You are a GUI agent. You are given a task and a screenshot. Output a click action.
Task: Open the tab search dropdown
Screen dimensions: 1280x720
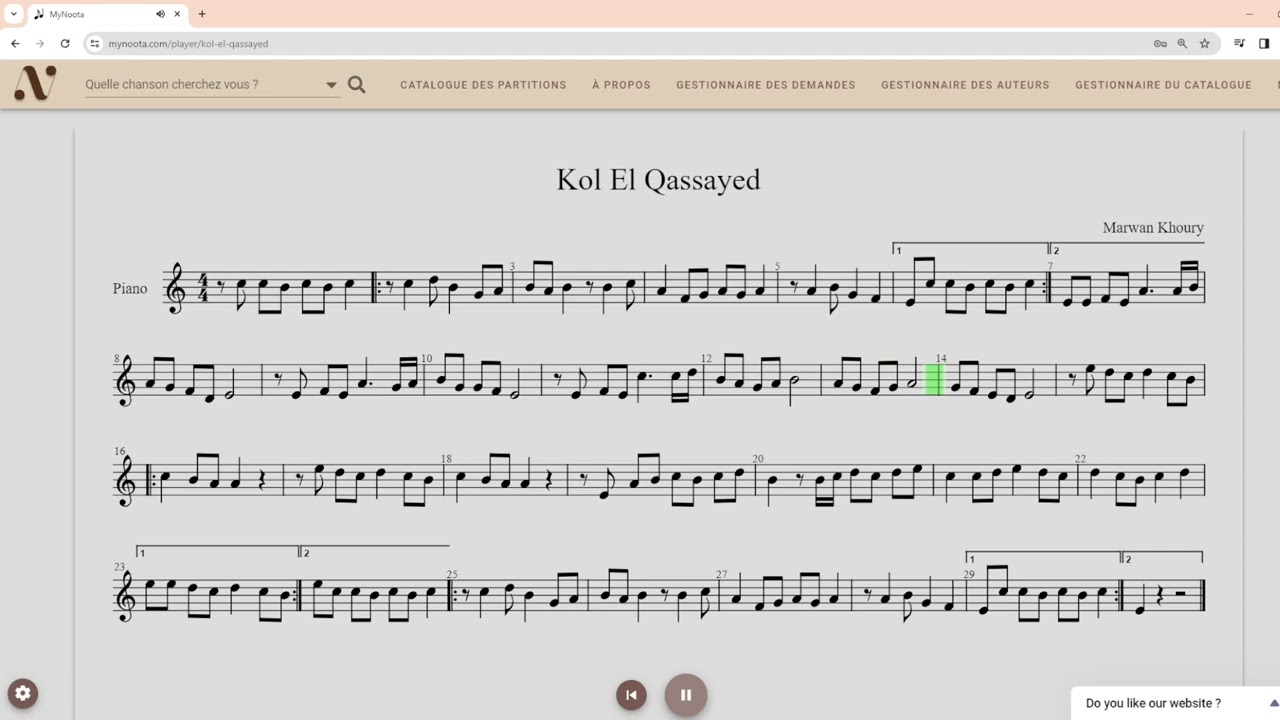[14, 14]
